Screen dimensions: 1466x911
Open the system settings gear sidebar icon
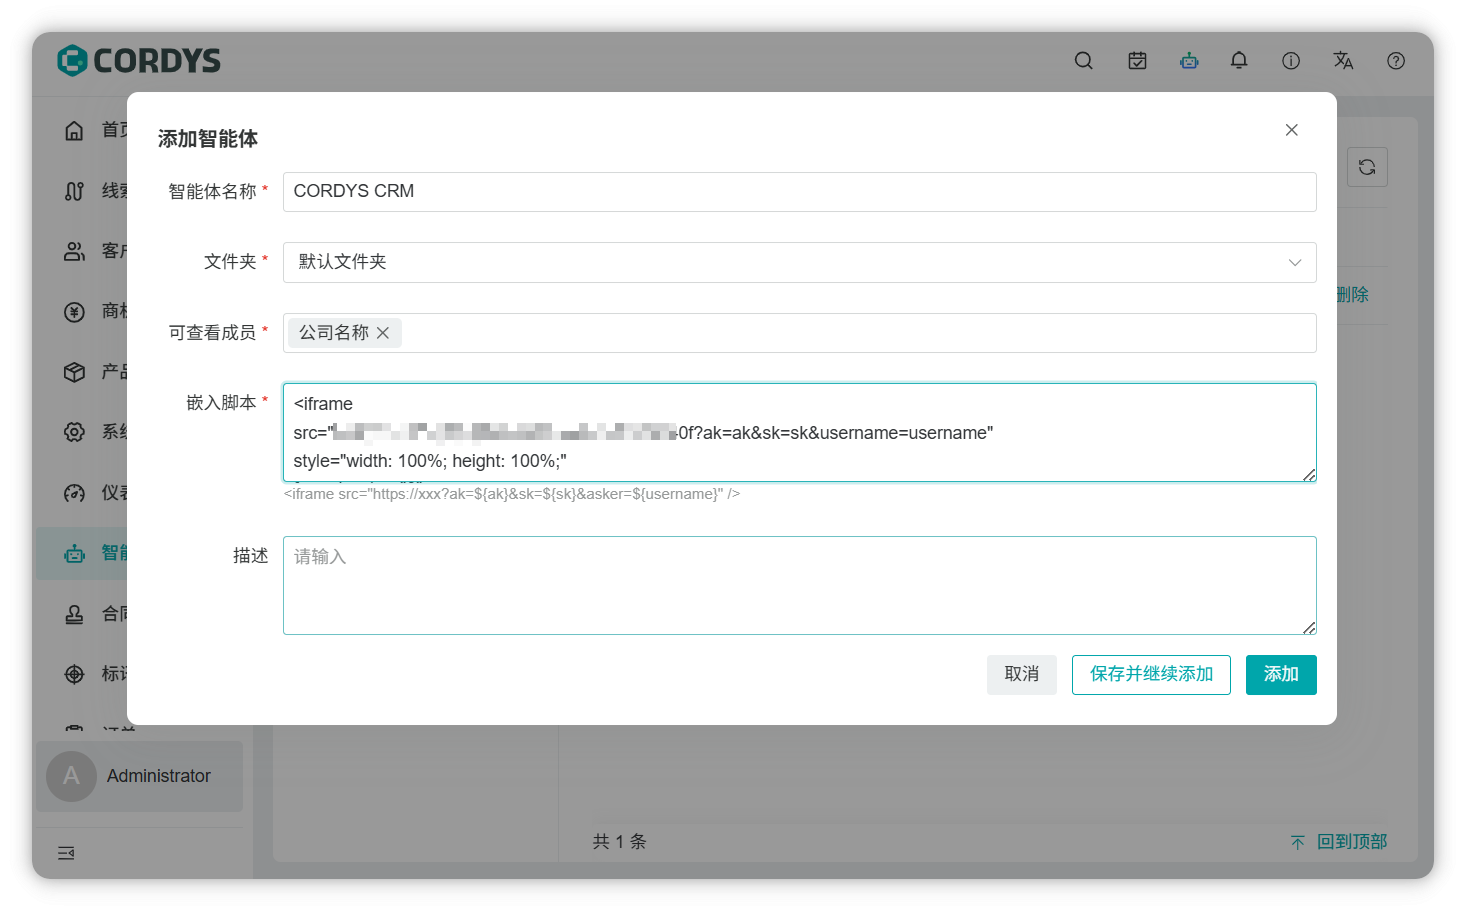point(74,432)
